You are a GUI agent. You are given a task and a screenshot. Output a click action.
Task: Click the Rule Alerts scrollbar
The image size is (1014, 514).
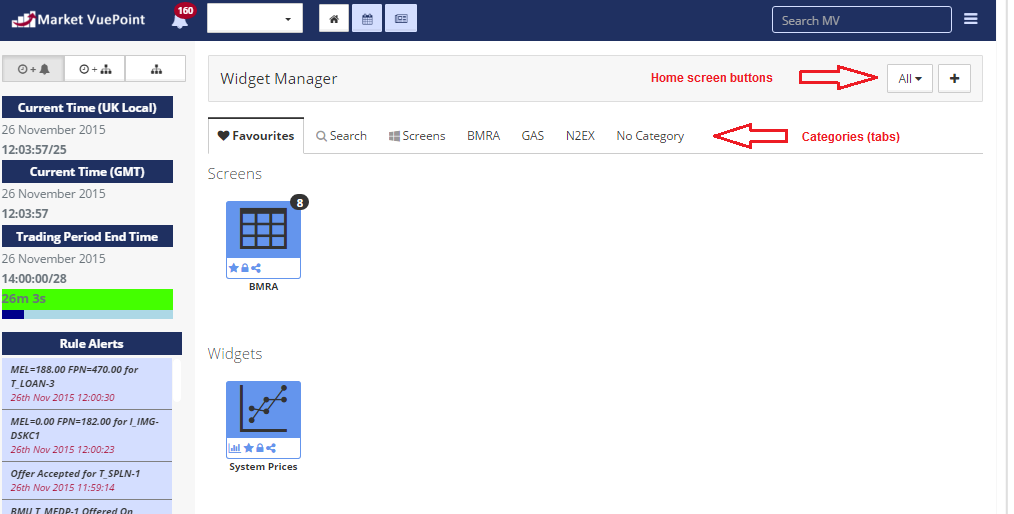pos(178,380)
